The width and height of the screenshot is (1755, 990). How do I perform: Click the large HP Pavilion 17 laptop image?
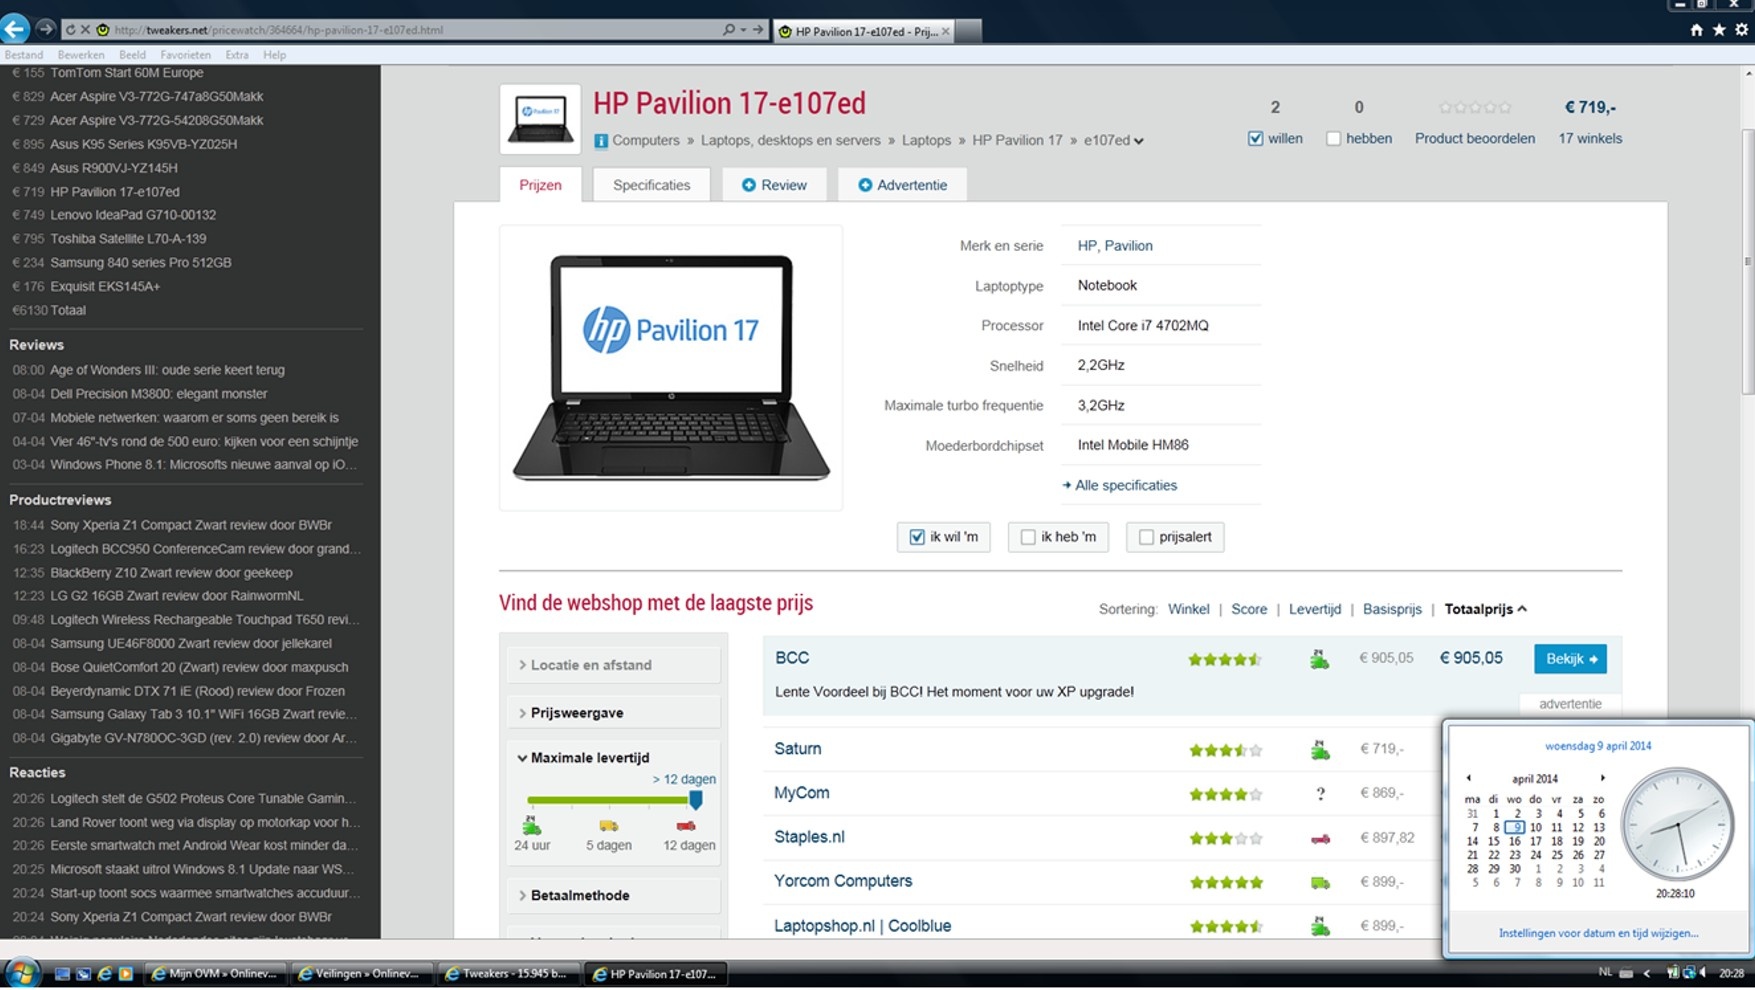671,368
